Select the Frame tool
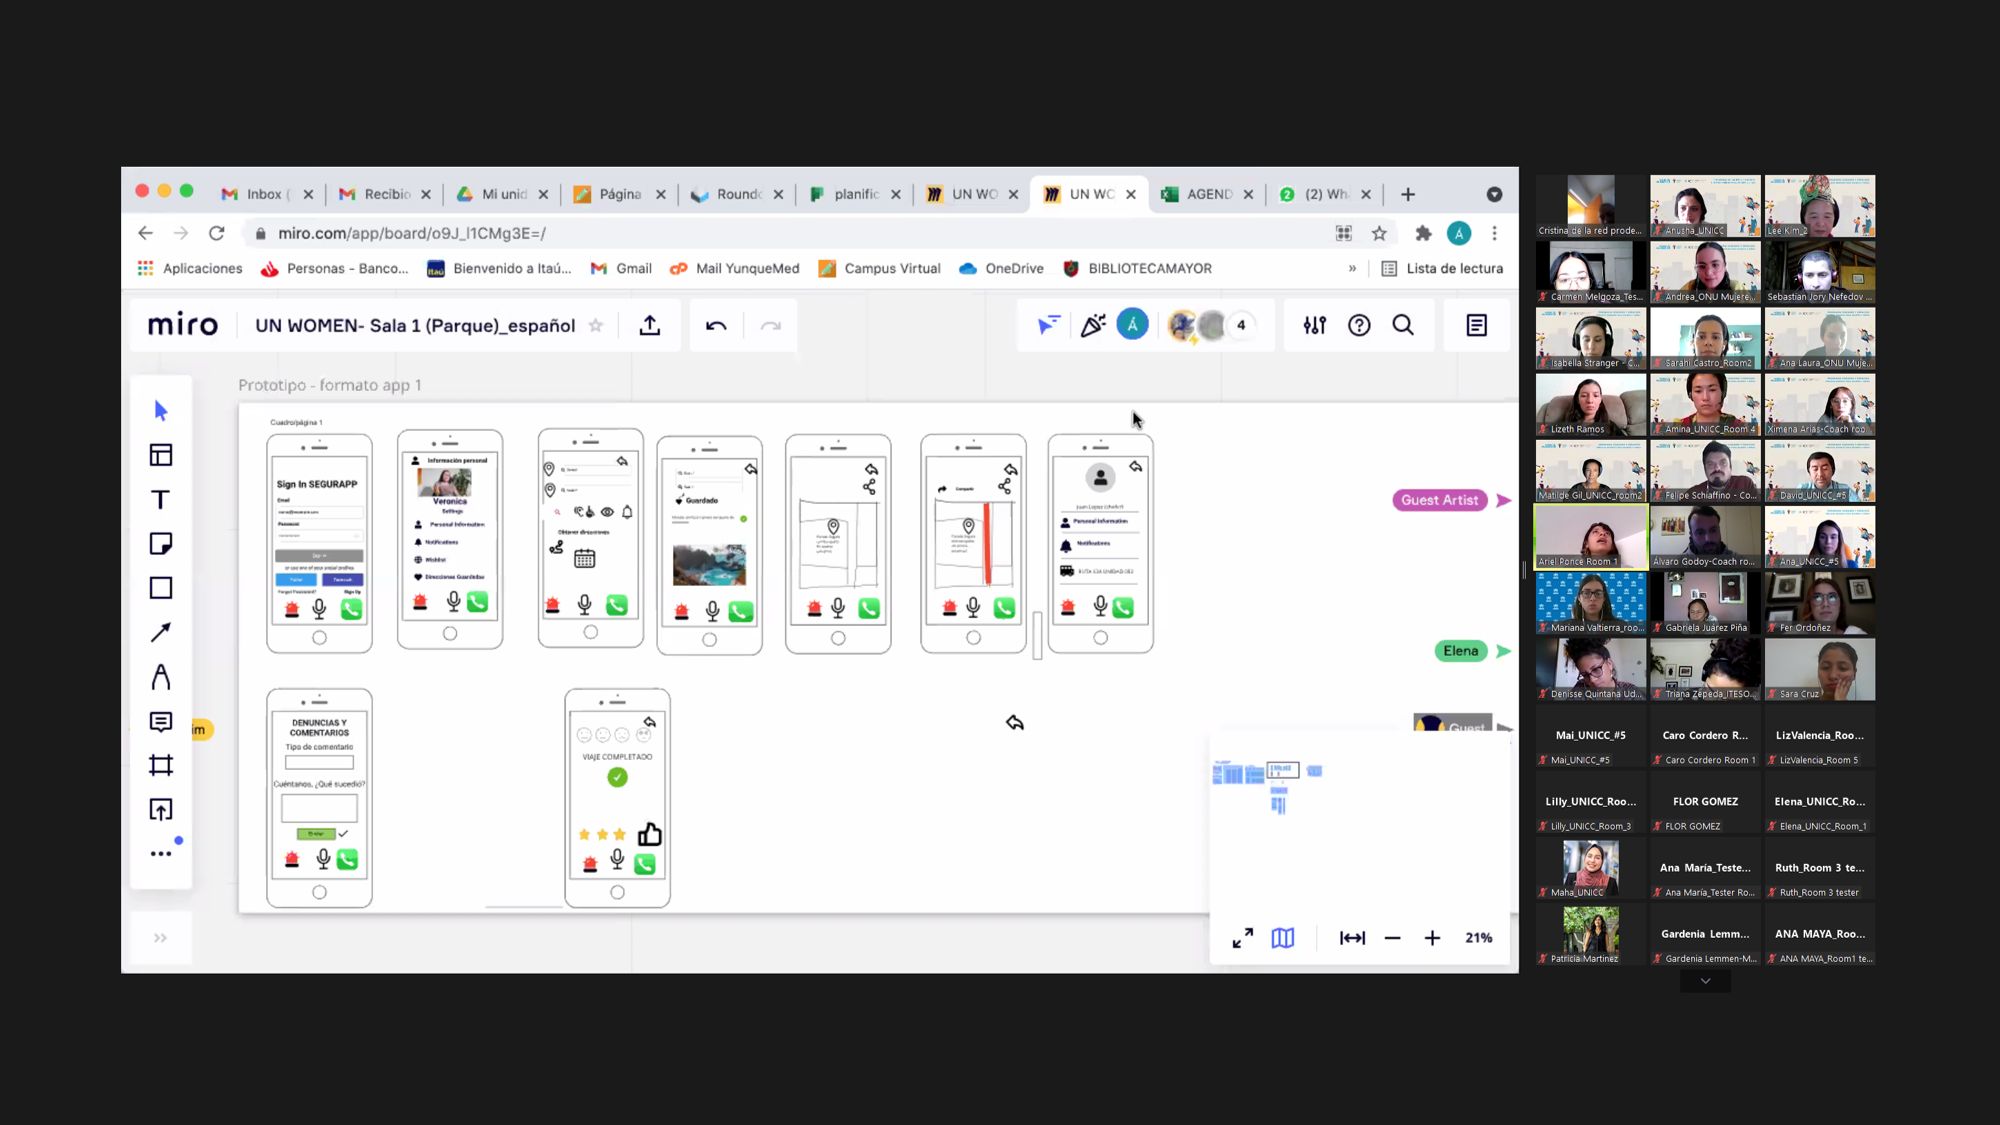 click(161, 766)
